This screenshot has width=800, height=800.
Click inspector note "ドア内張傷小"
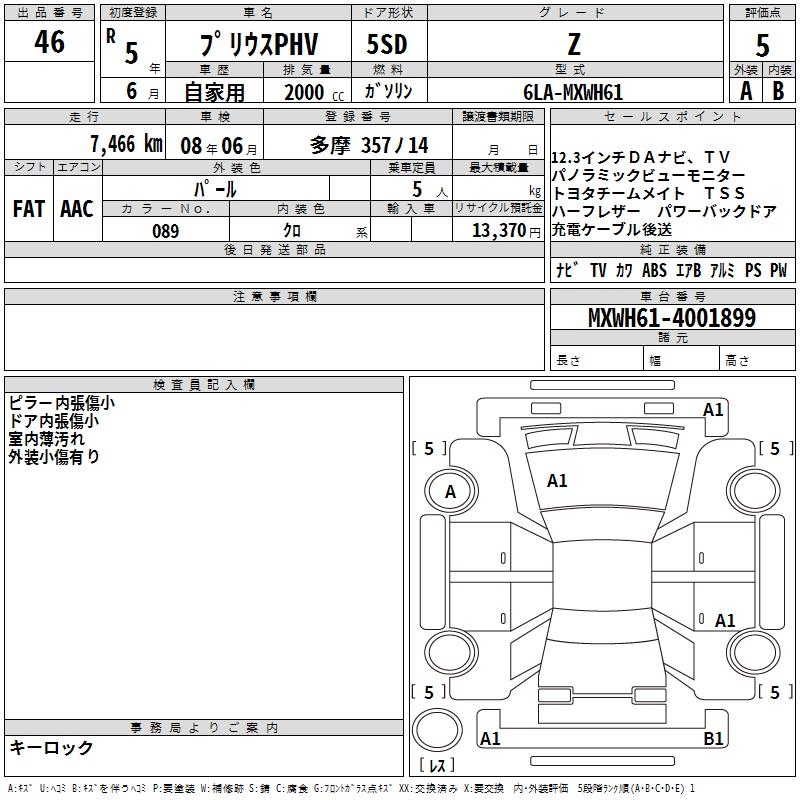coord(54,421)
